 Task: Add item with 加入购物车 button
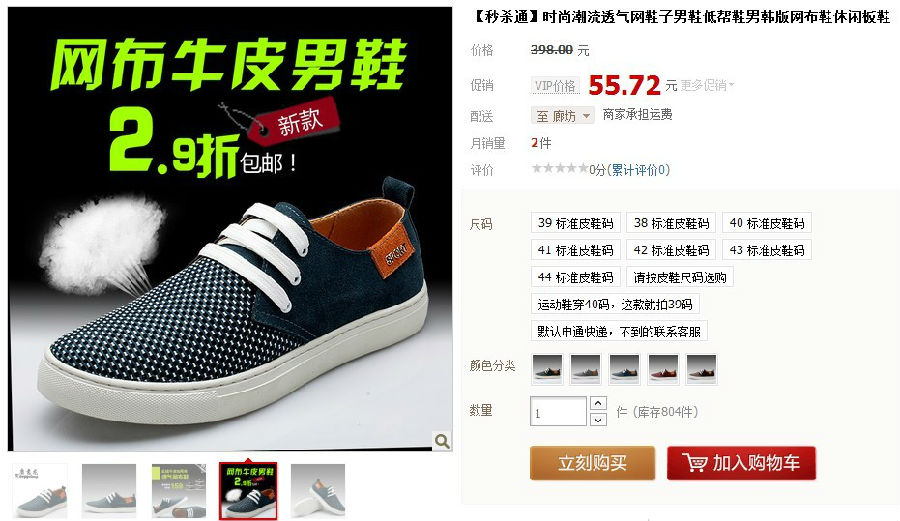741,462
